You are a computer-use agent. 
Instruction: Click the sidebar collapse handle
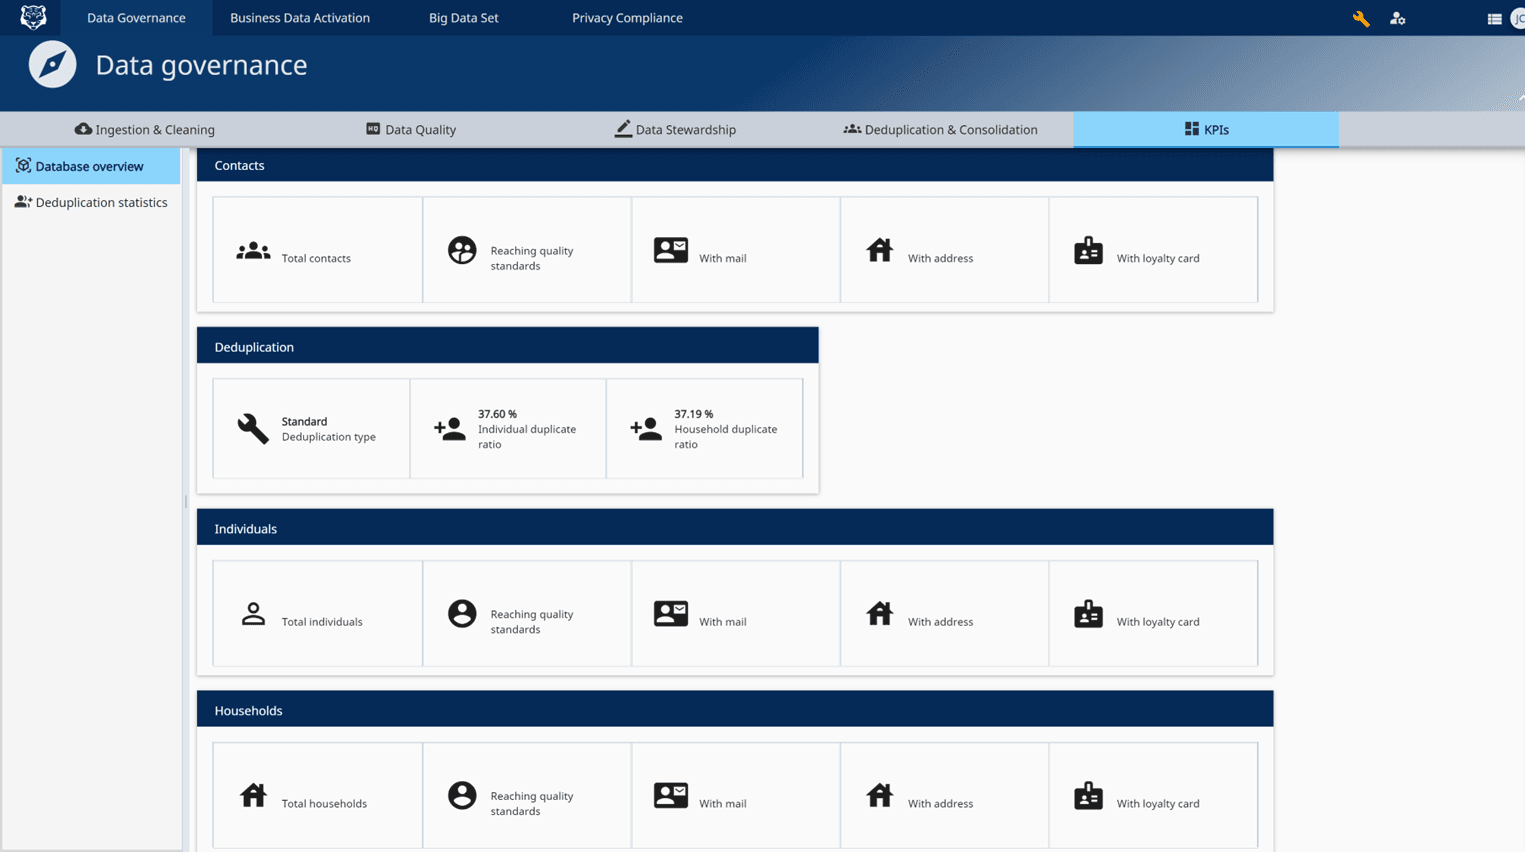pyautogui.click(x=186, y=501)
